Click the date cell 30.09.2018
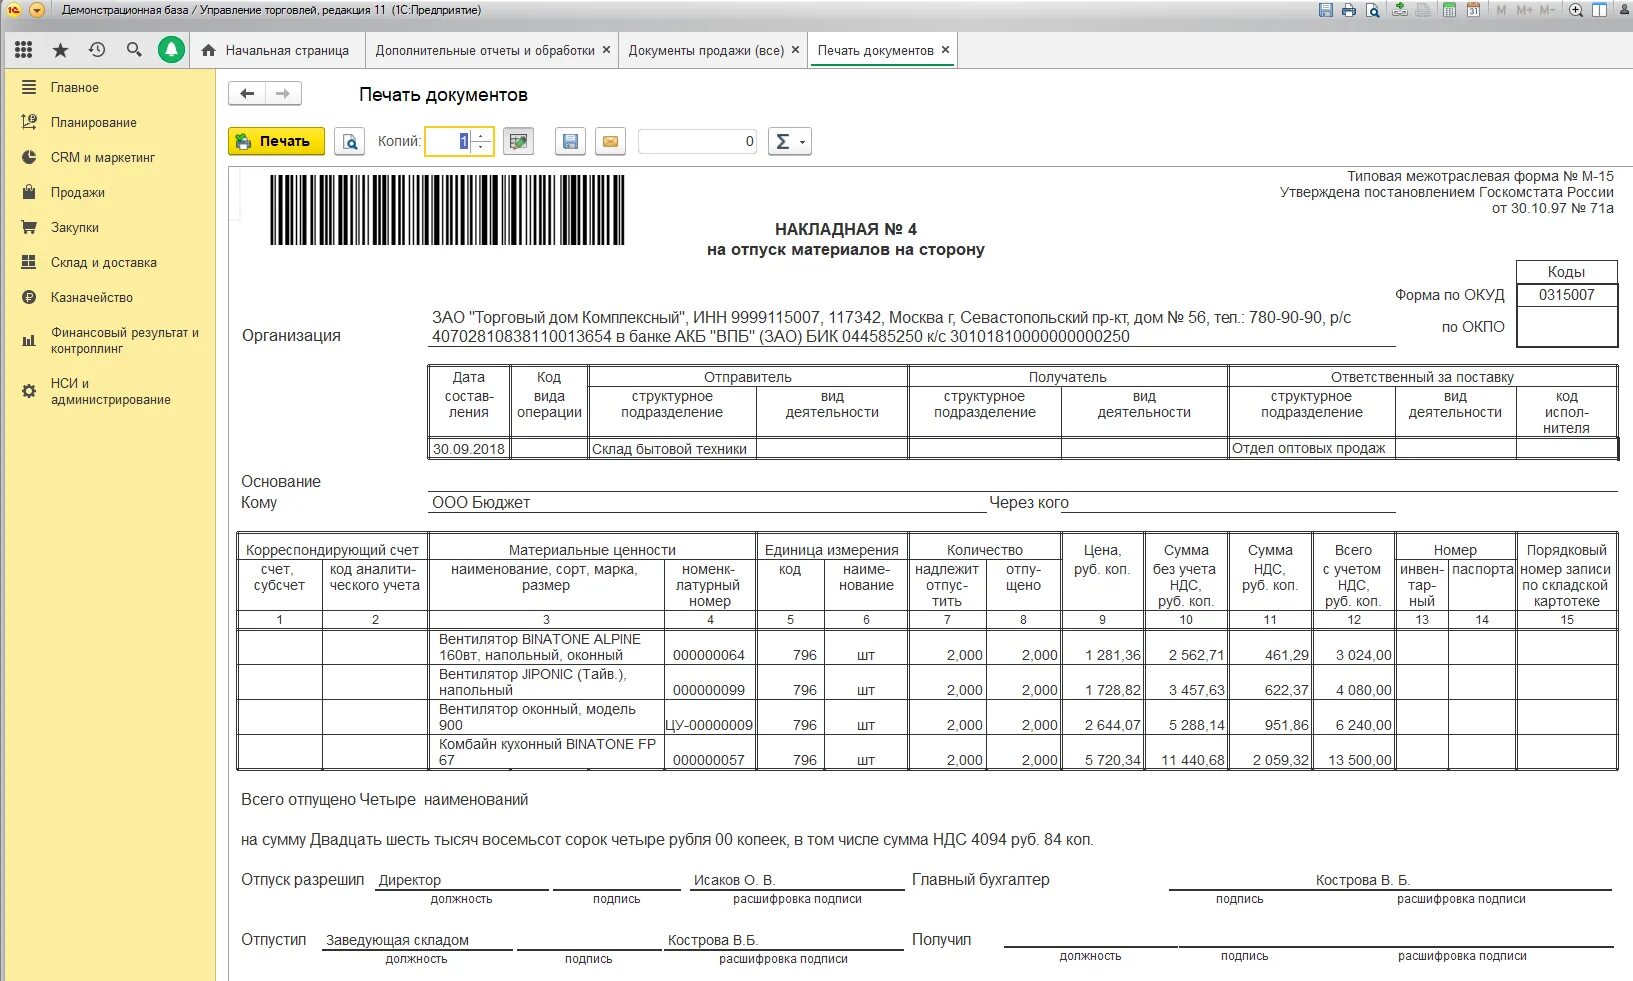The height and width of the screenshot is (981, 1633). point(468,449)
